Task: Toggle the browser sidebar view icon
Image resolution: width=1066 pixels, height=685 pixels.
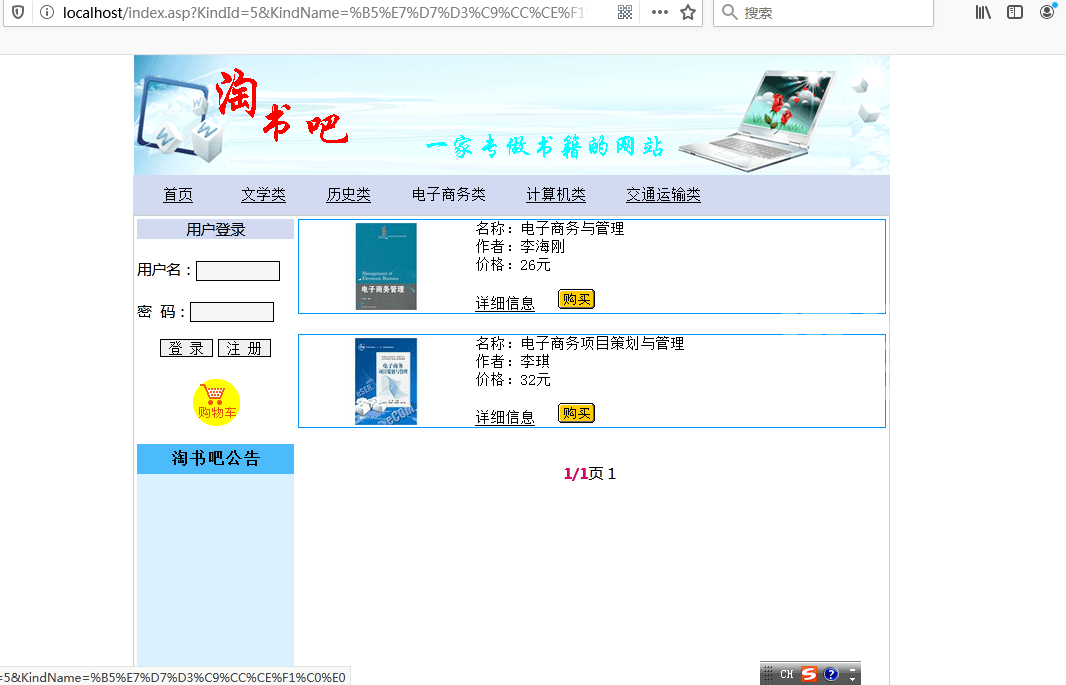Action: (x=1015, y=12)
